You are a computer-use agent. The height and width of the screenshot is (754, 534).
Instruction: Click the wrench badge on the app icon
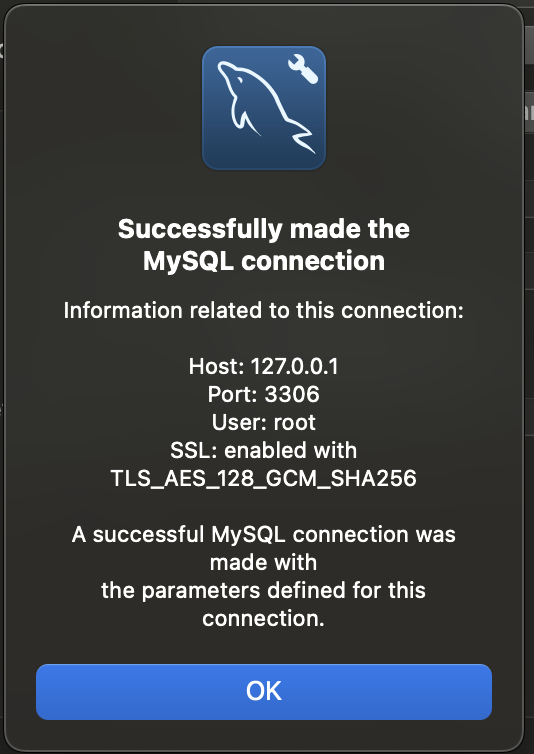point(303,69)
